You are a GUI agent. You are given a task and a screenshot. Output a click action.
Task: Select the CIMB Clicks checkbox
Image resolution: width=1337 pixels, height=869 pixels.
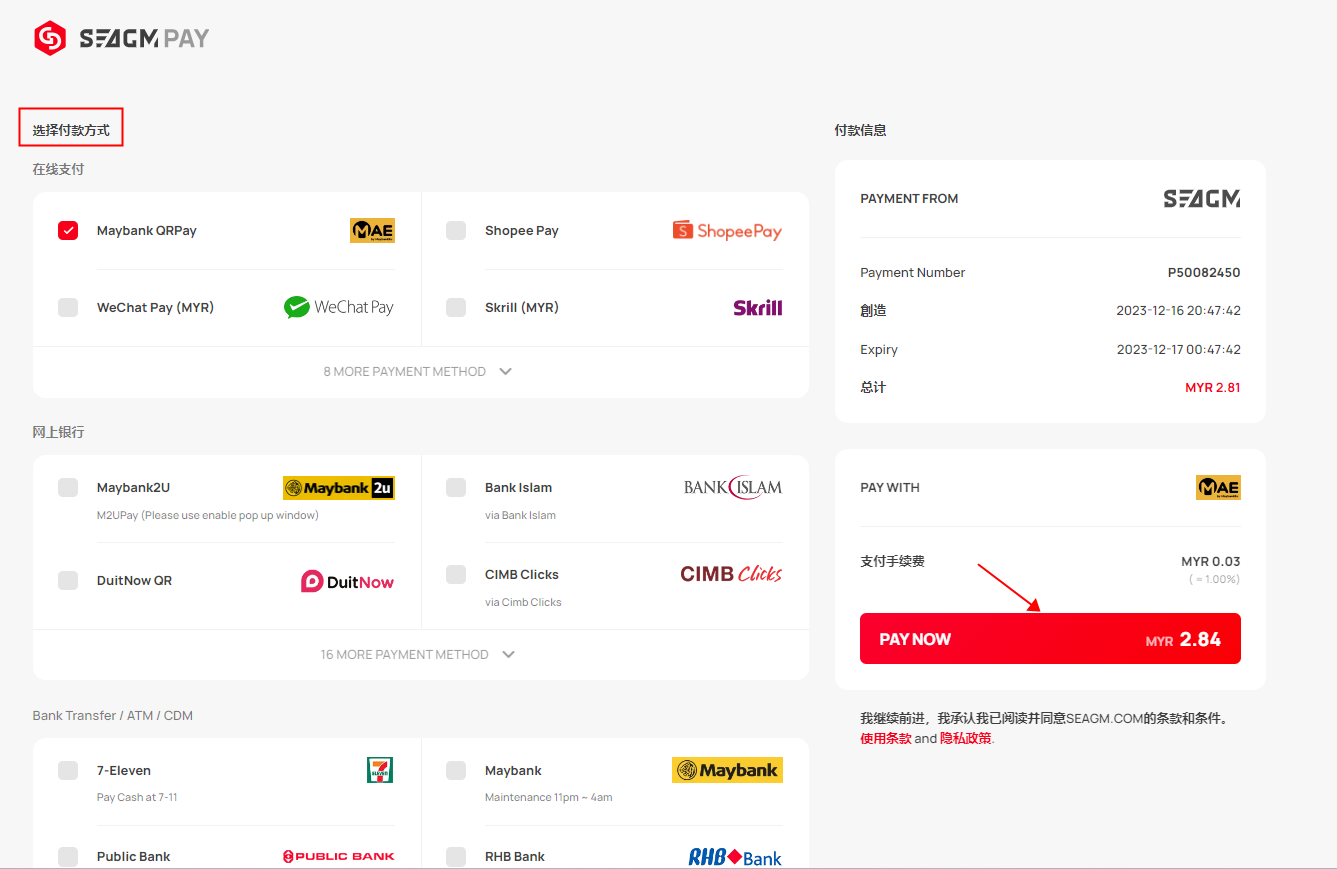pyautogui.click(x=456, y=575)
